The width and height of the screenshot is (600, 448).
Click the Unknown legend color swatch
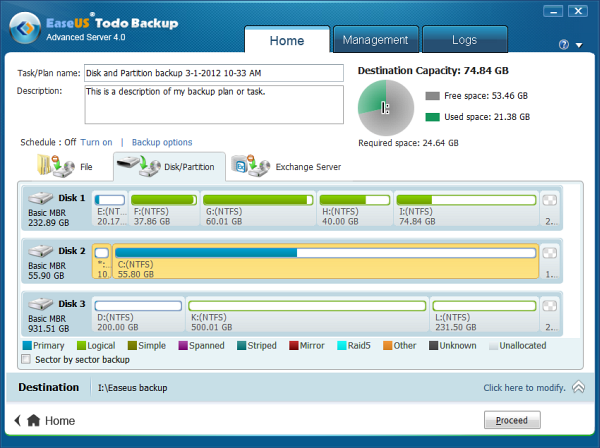click(434, 346)
